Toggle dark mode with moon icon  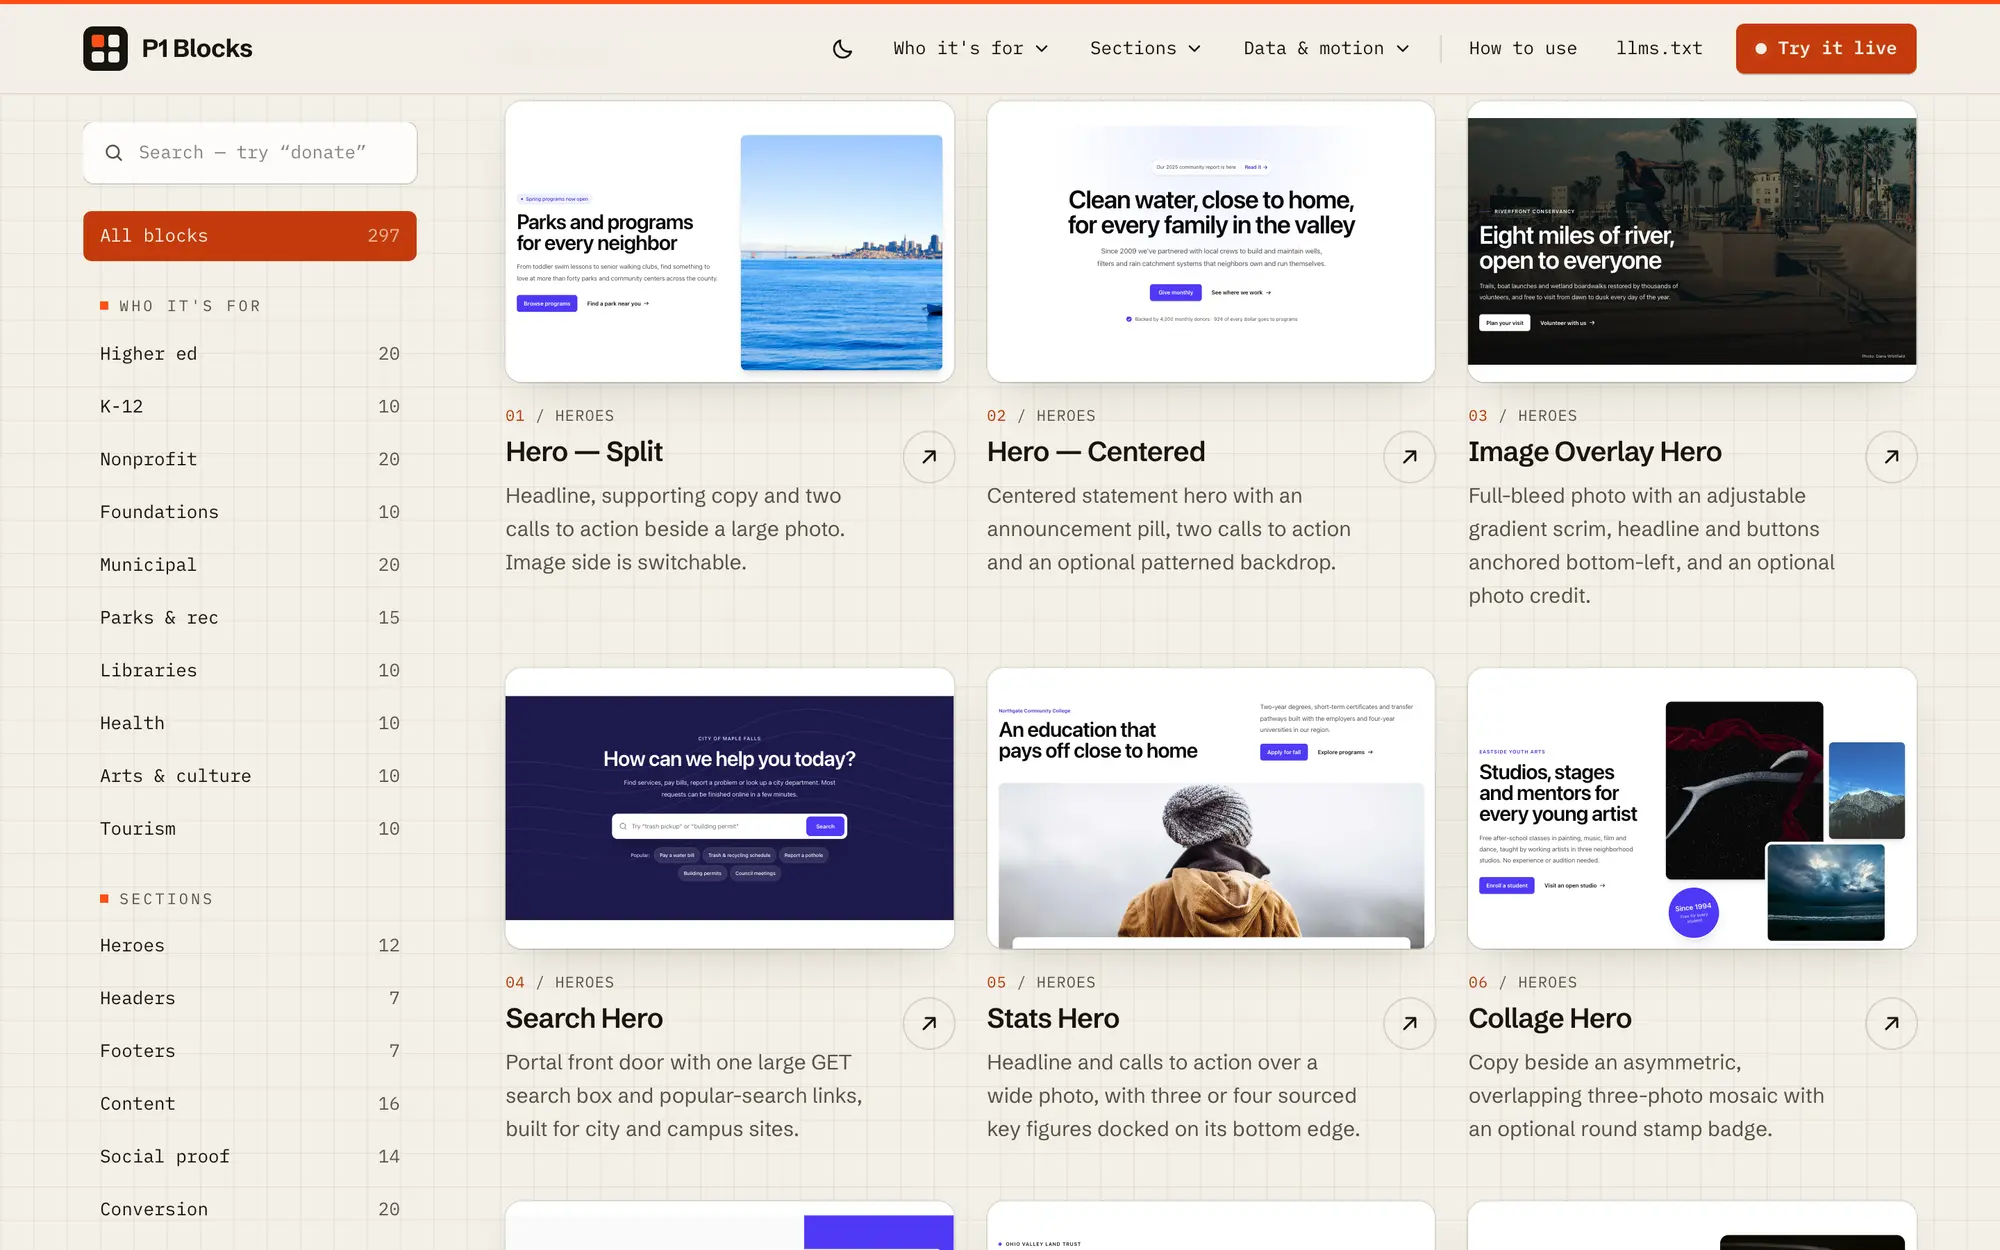coord(843,48)
